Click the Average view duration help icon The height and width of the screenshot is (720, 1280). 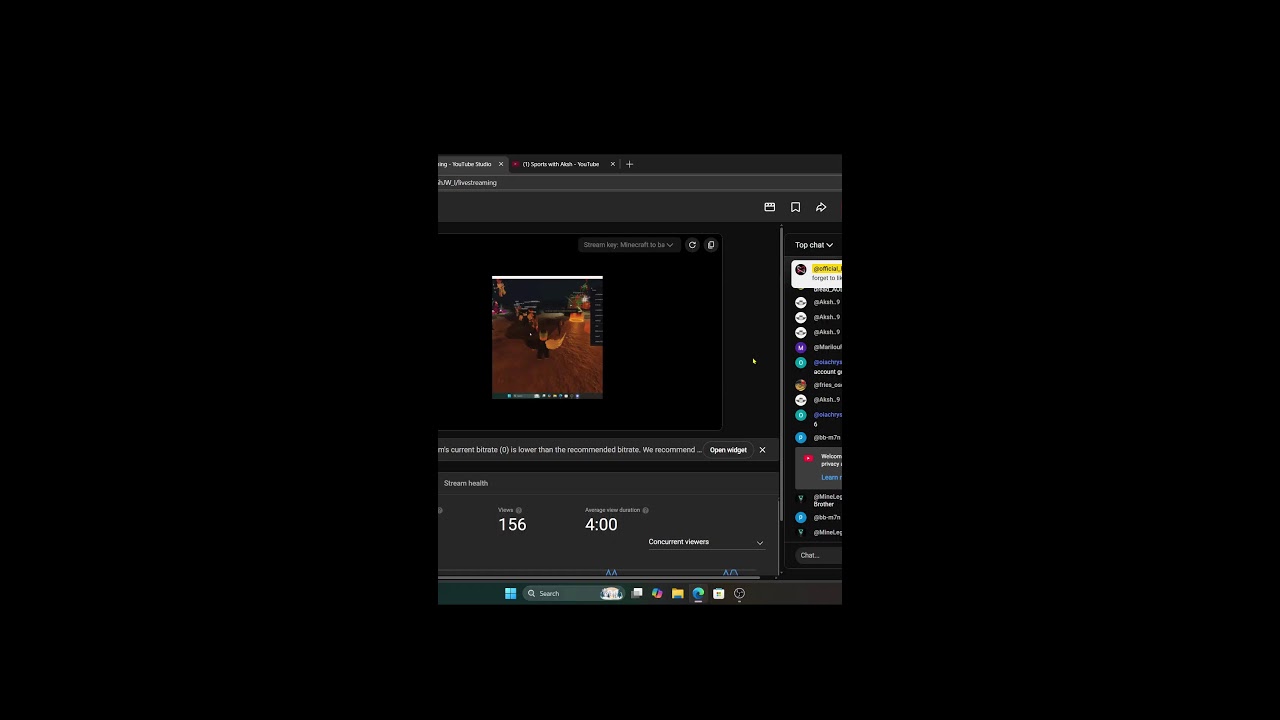[645, 510]
